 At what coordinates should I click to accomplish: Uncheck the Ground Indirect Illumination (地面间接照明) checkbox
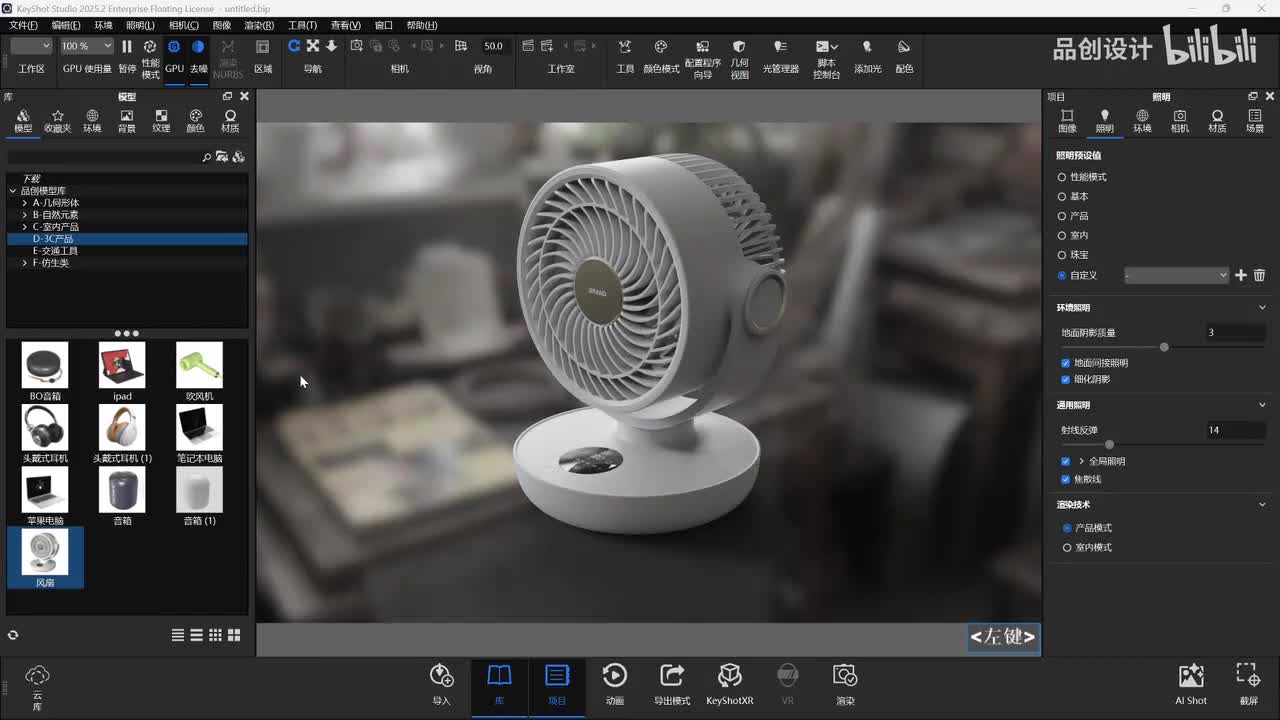1065,363
